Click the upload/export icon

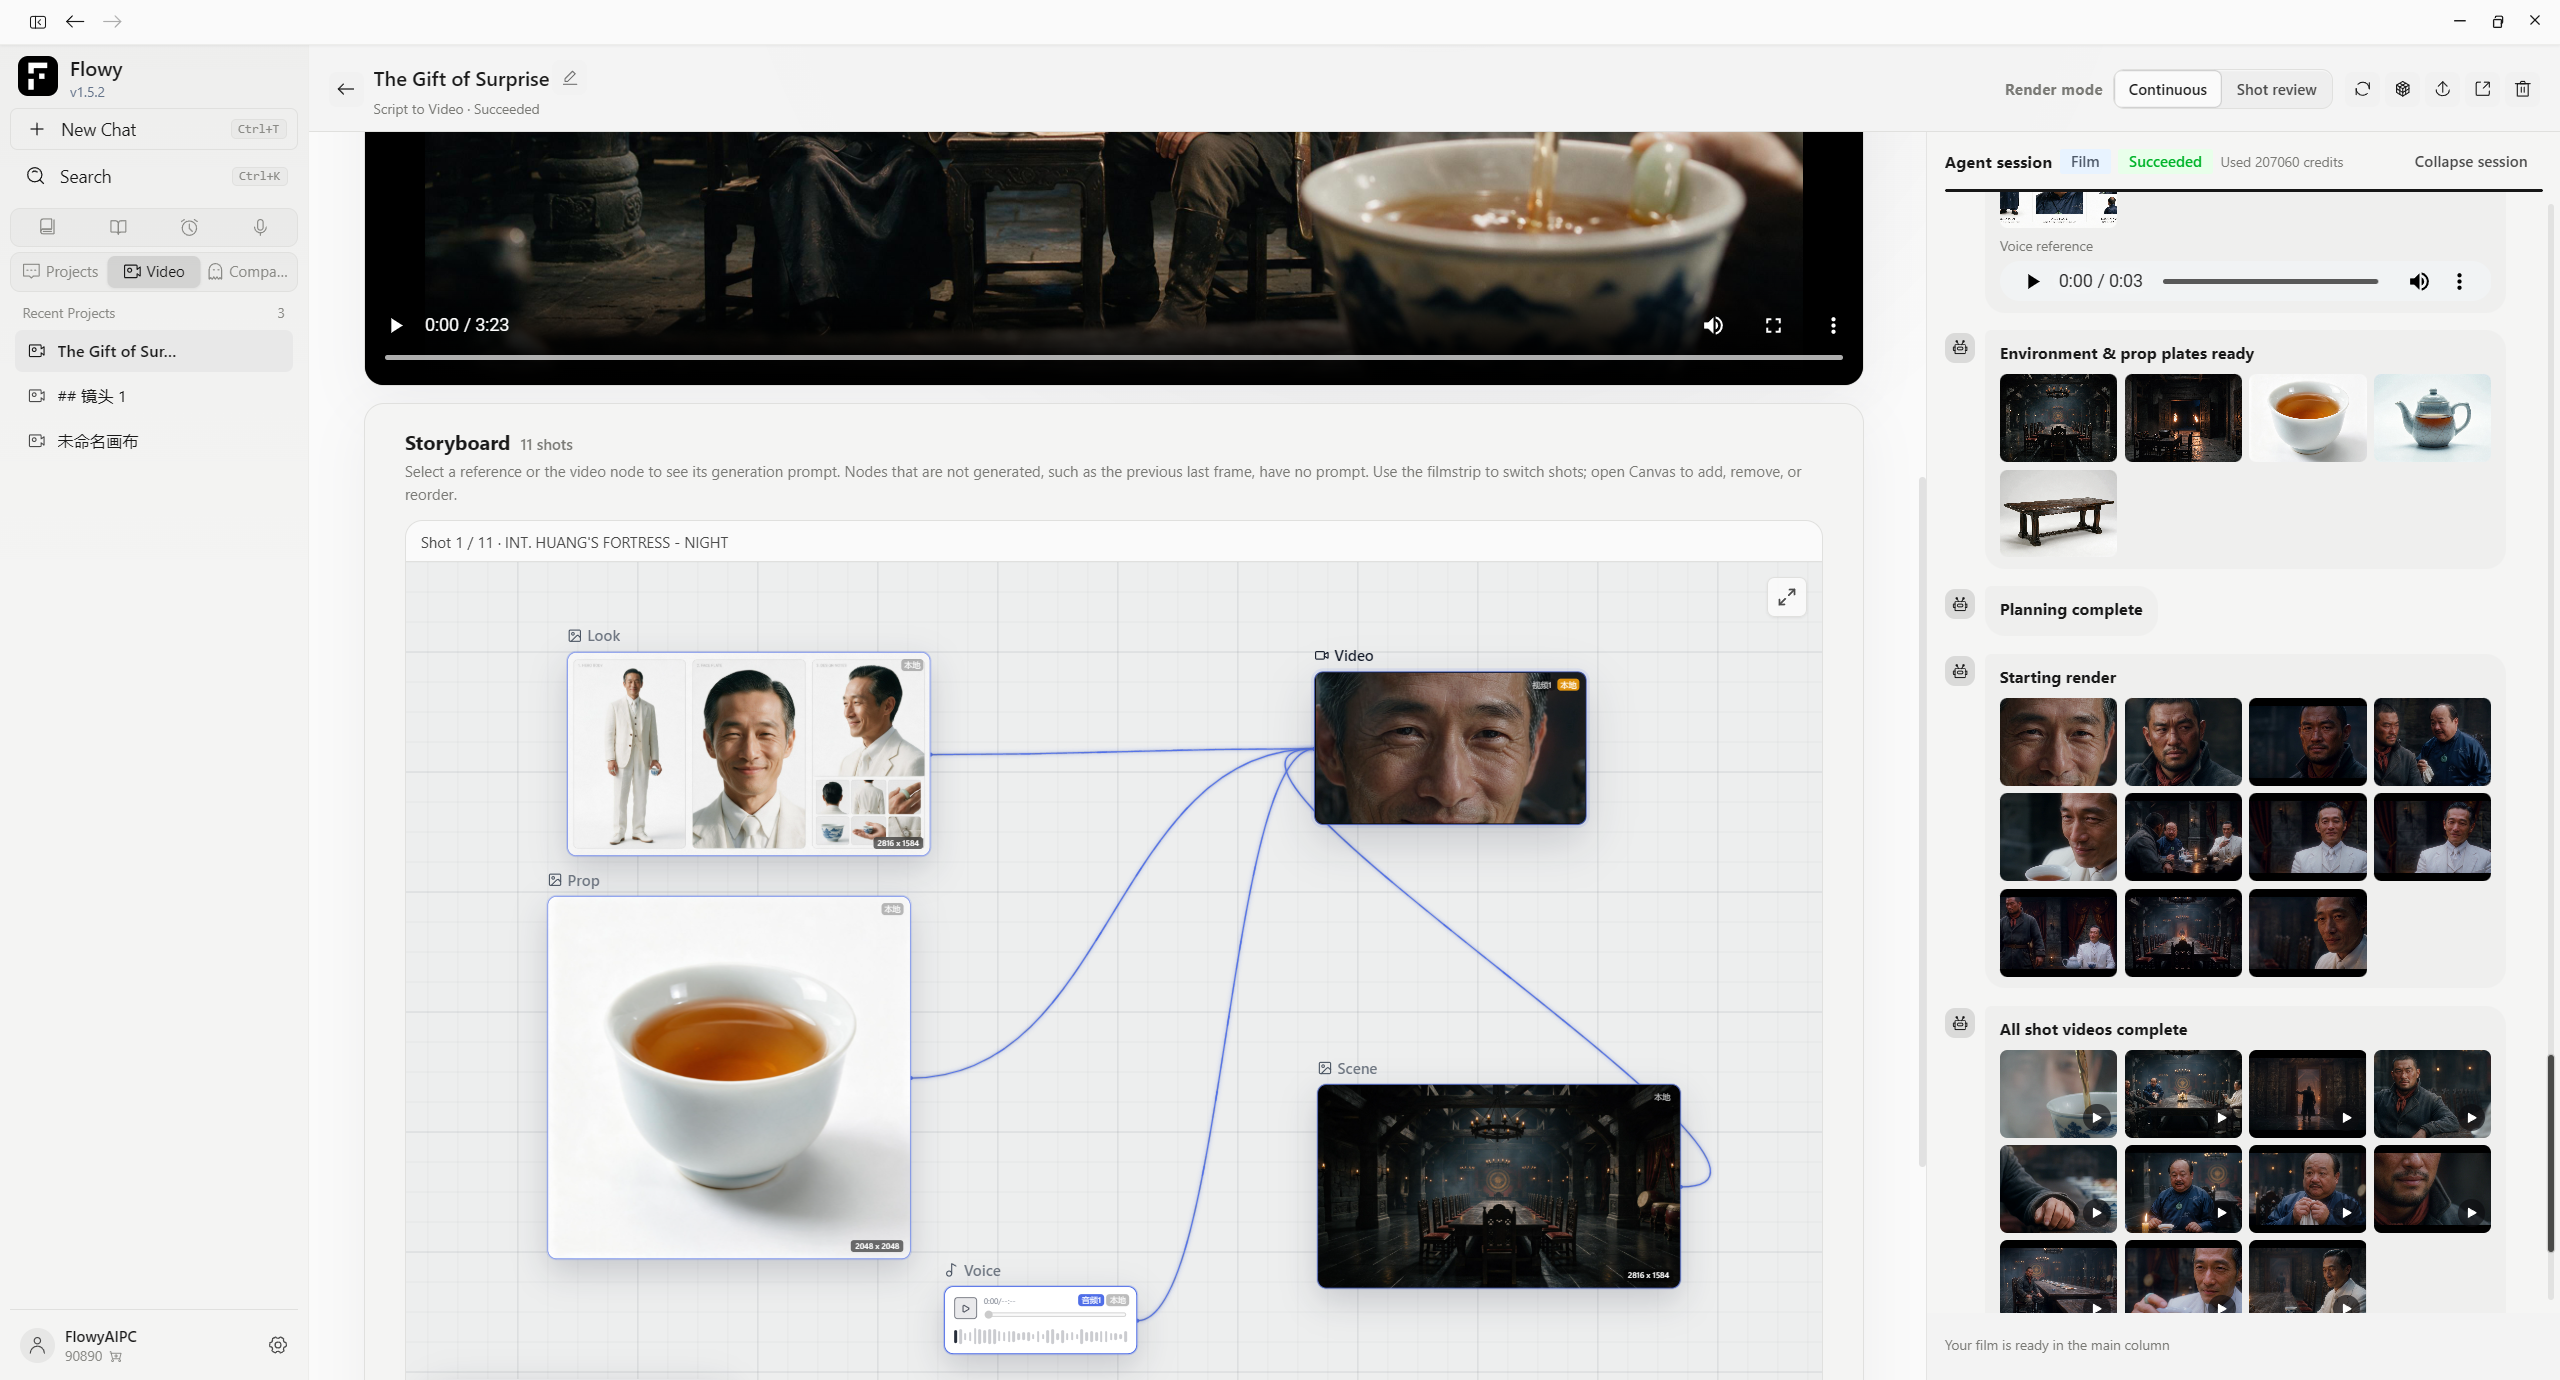[2442, 89]
